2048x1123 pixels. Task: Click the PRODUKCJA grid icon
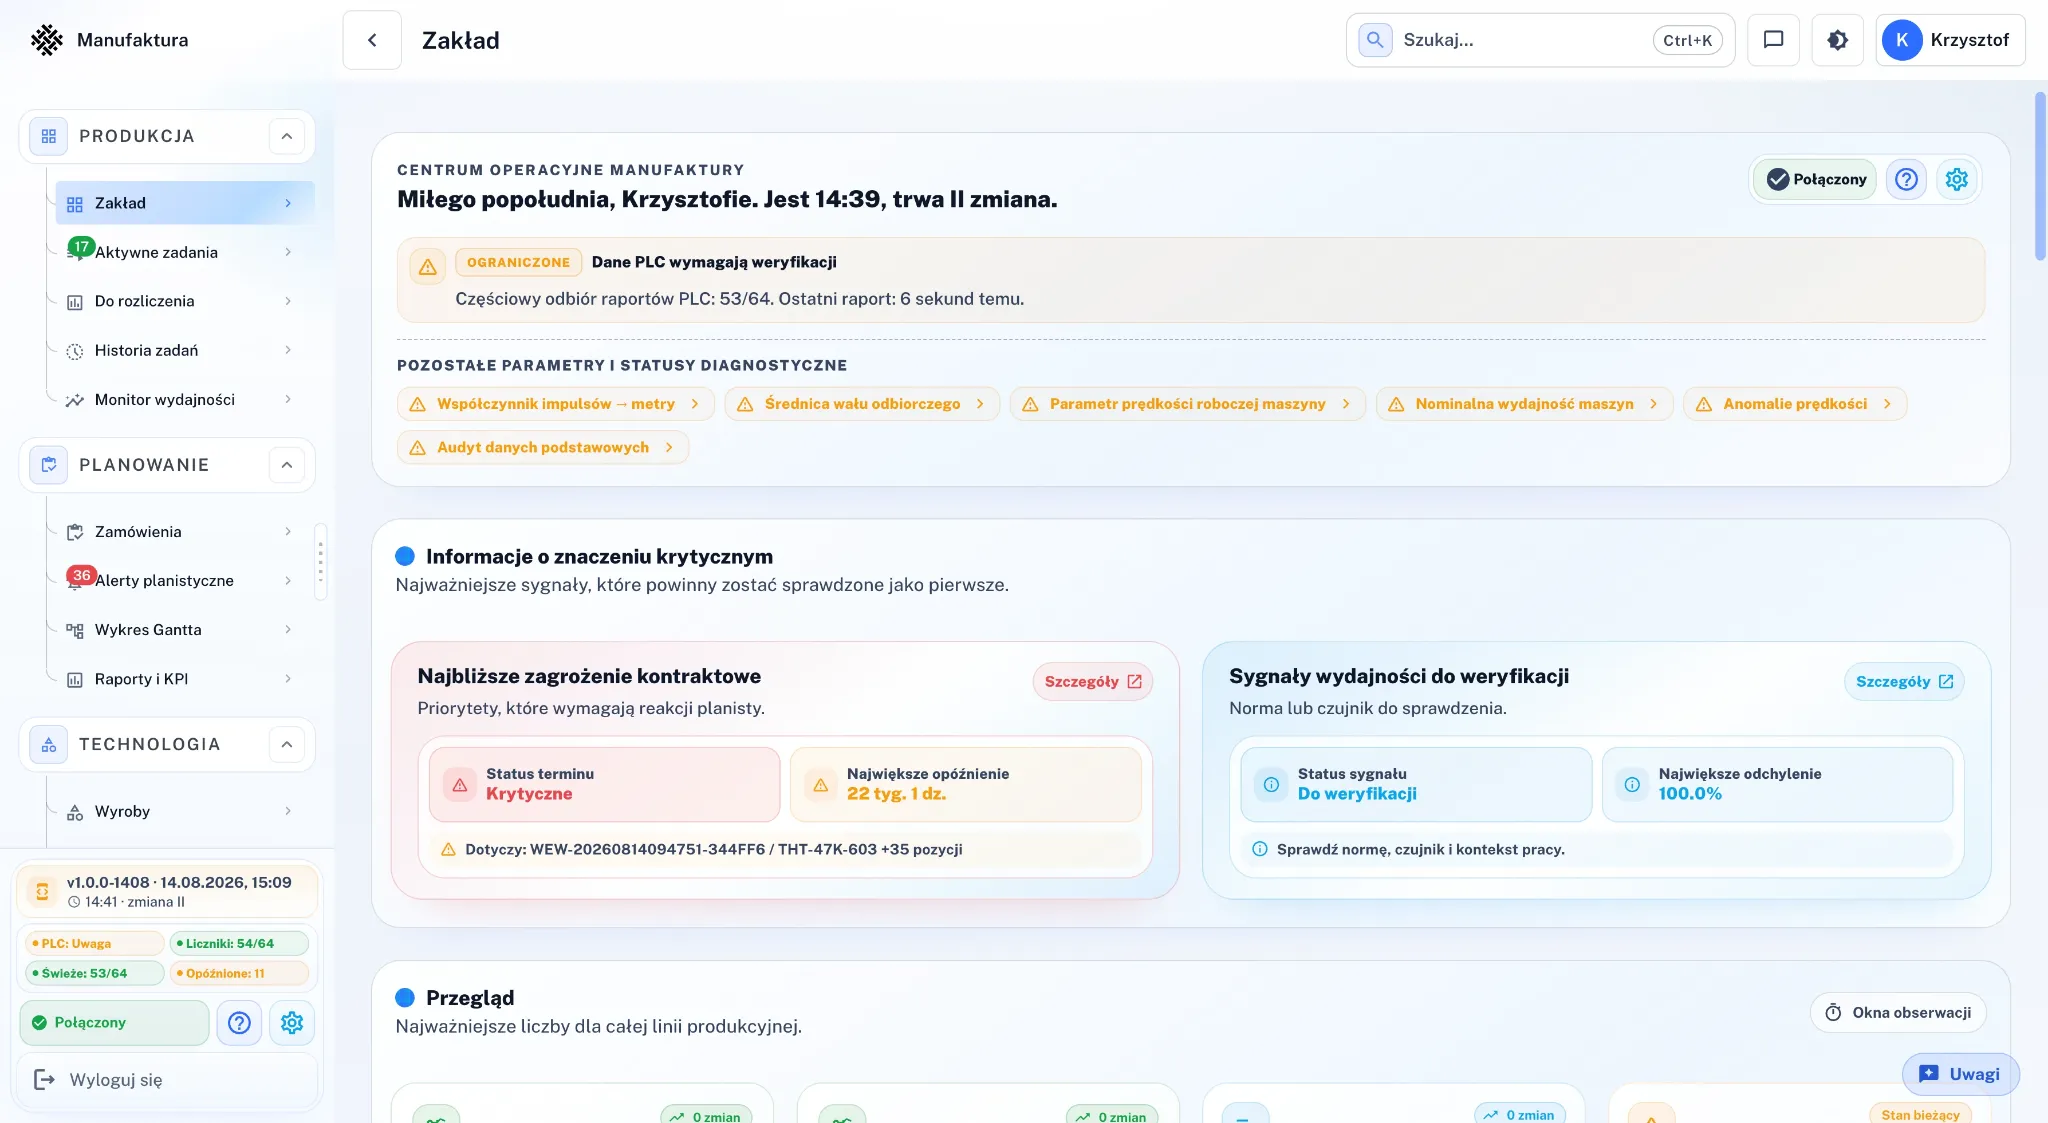point(48,136)
